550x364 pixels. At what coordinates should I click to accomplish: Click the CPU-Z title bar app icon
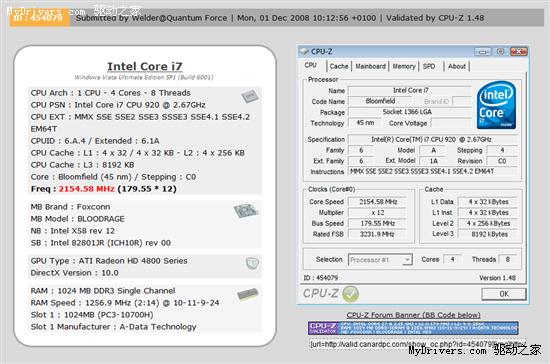(x=304, y=52)
